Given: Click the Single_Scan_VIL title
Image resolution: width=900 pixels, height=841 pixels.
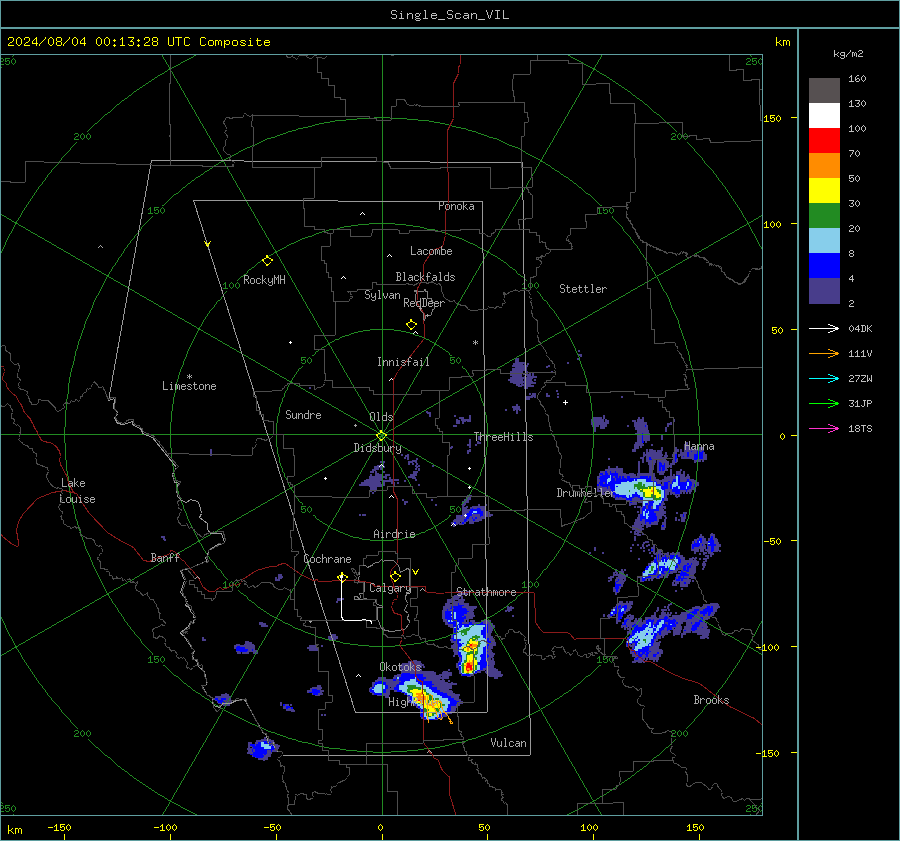Looking at the screenshot, I should (x=449, y=15).
